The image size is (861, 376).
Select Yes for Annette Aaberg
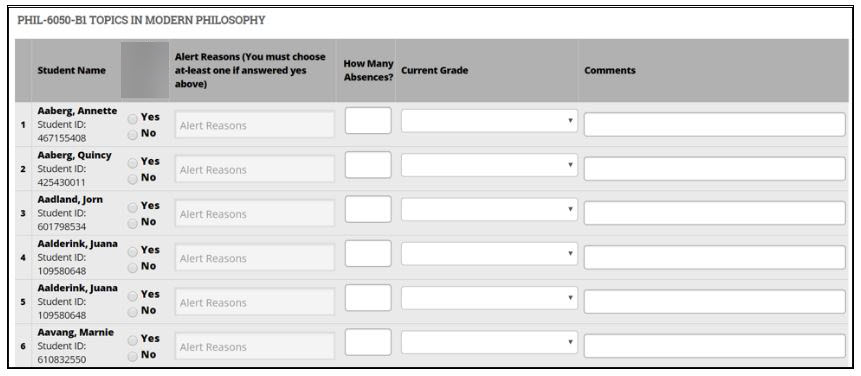tap(133, 119)
